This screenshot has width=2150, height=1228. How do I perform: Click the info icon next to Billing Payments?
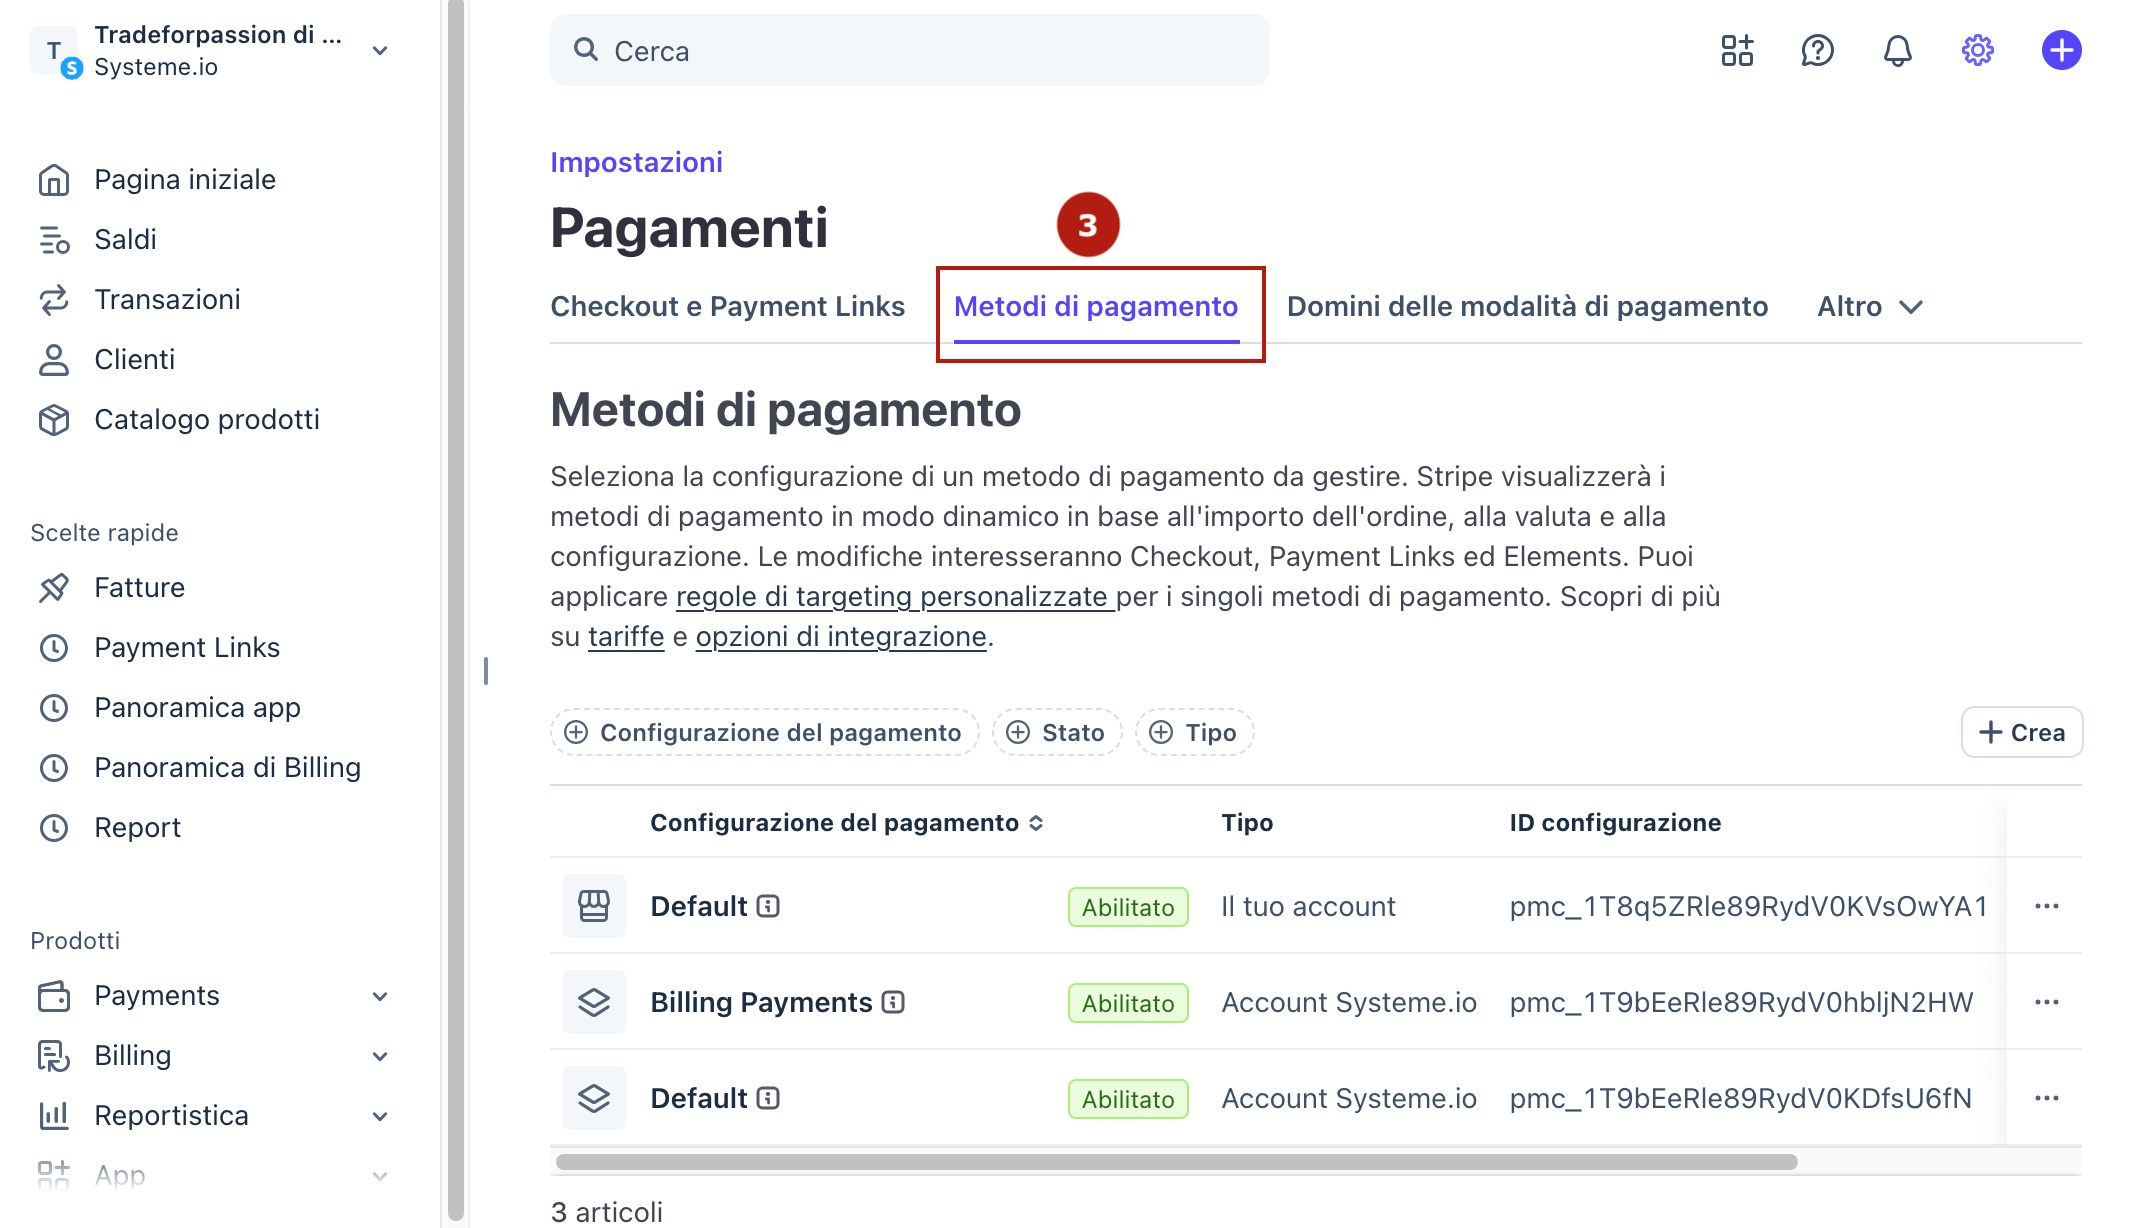(x=894, y=1002)
